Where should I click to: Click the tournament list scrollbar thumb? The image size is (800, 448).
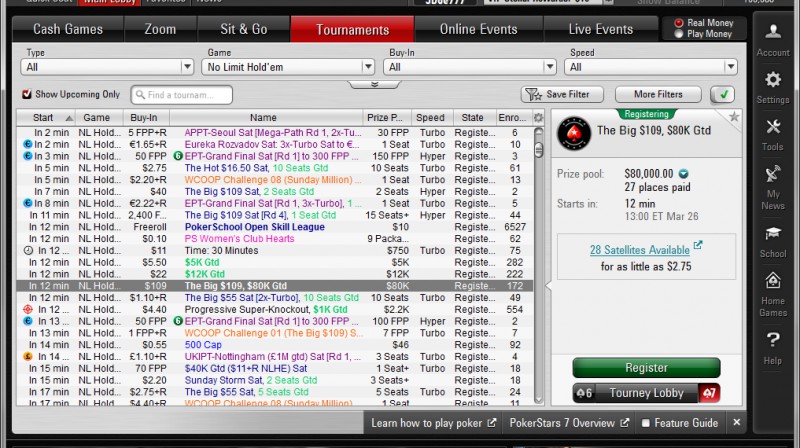tap(539, 150)
